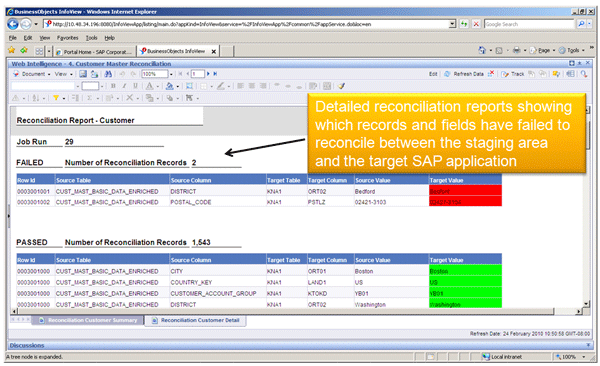Click the browser address URL field
The height and width of the screenshot is (366, 600).
pos(246,24)
